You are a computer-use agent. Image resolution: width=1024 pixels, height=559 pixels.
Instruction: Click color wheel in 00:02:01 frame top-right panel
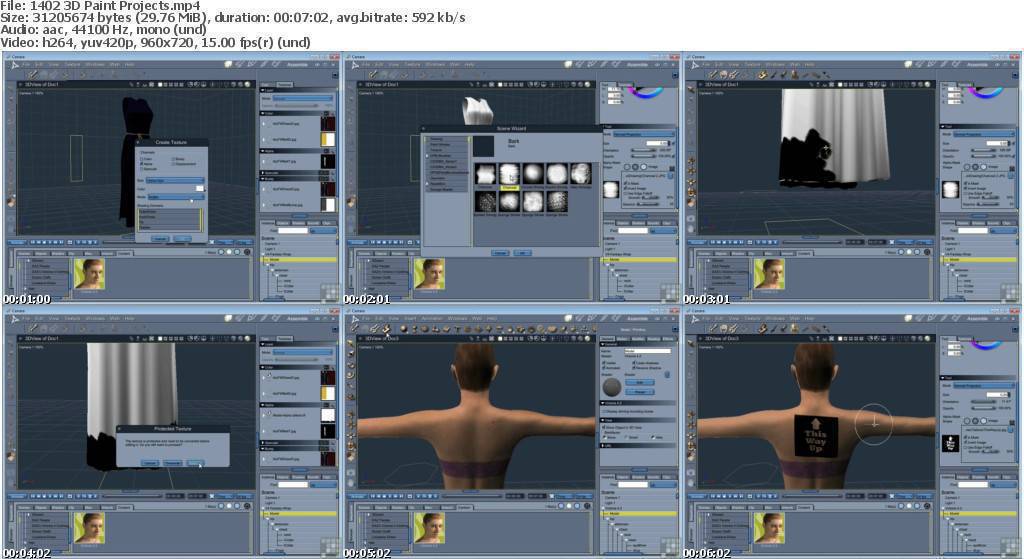click(x=647, y=91)
